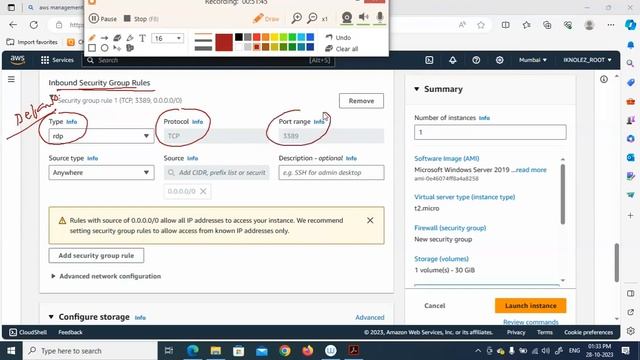Click the Description optional field
Screen dimensions: 640x360
[x=331, y=173]
